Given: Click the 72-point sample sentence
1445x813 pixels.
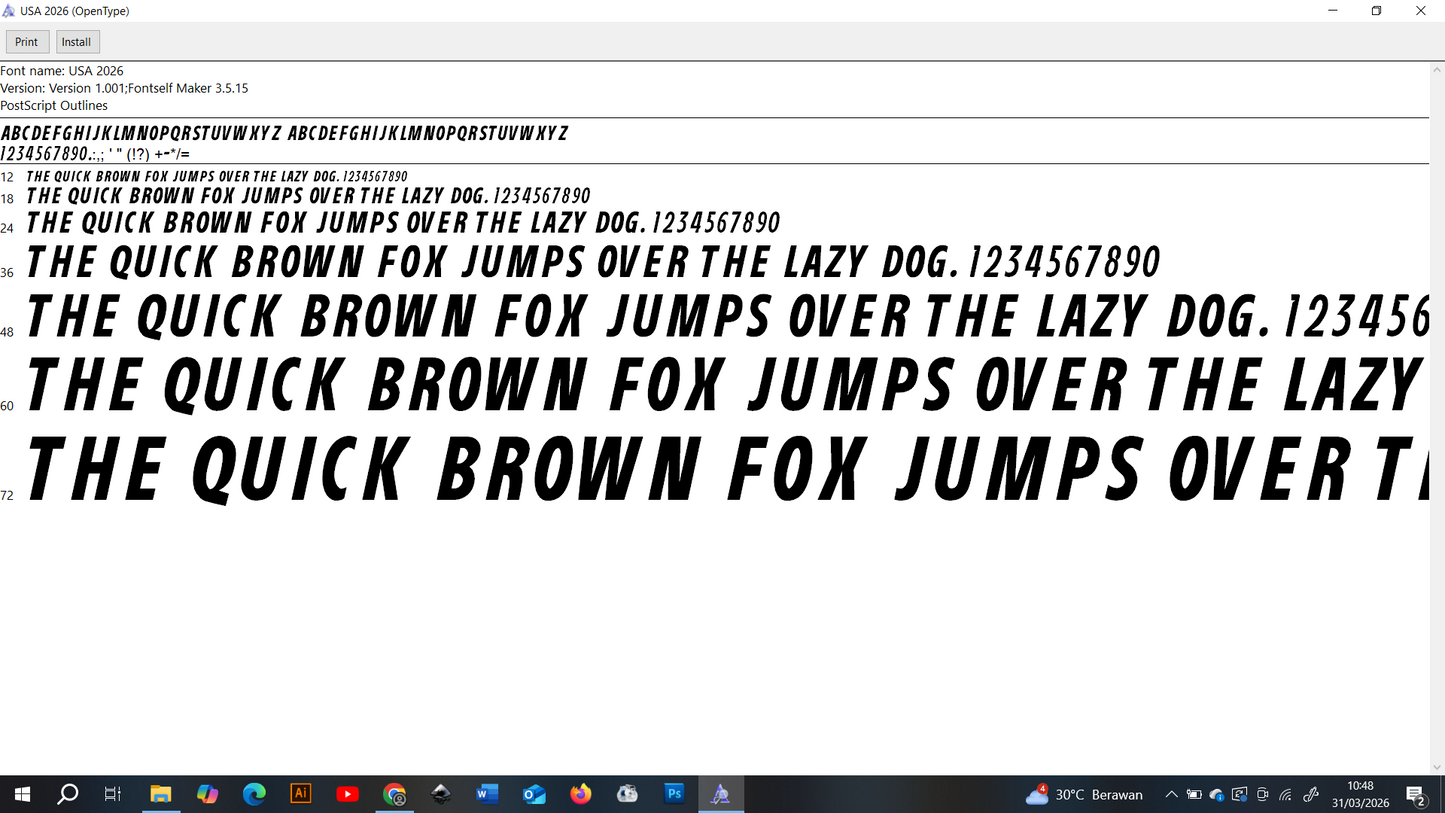Looking at the screenshot, I should [727, 468].
